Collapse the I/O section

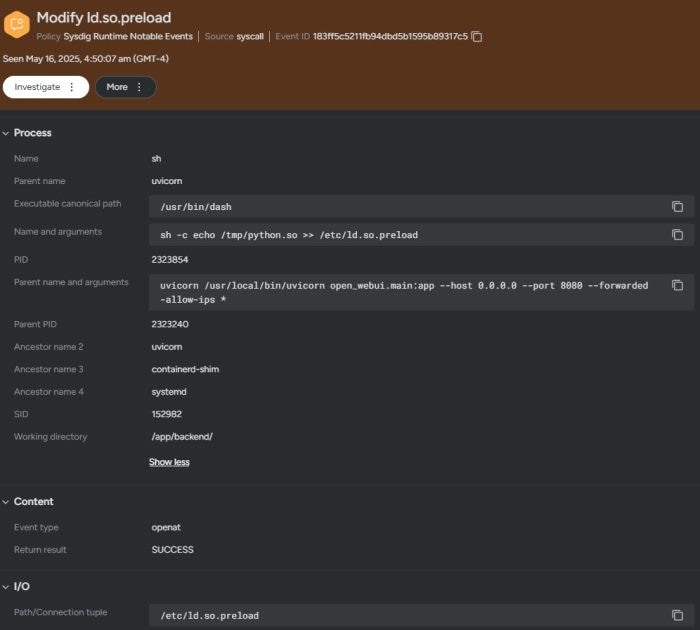6,586
